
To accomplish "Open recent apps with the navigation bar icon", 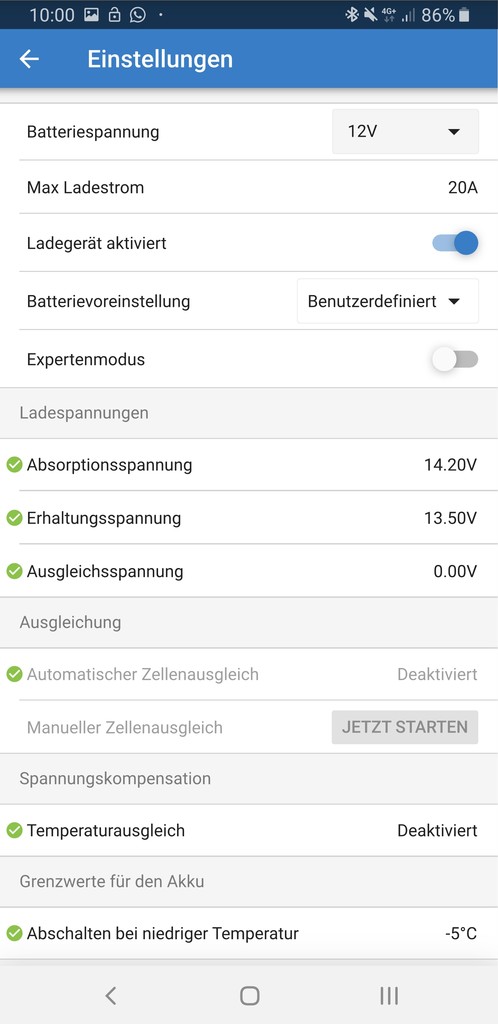I will click(x=389, y=995).
